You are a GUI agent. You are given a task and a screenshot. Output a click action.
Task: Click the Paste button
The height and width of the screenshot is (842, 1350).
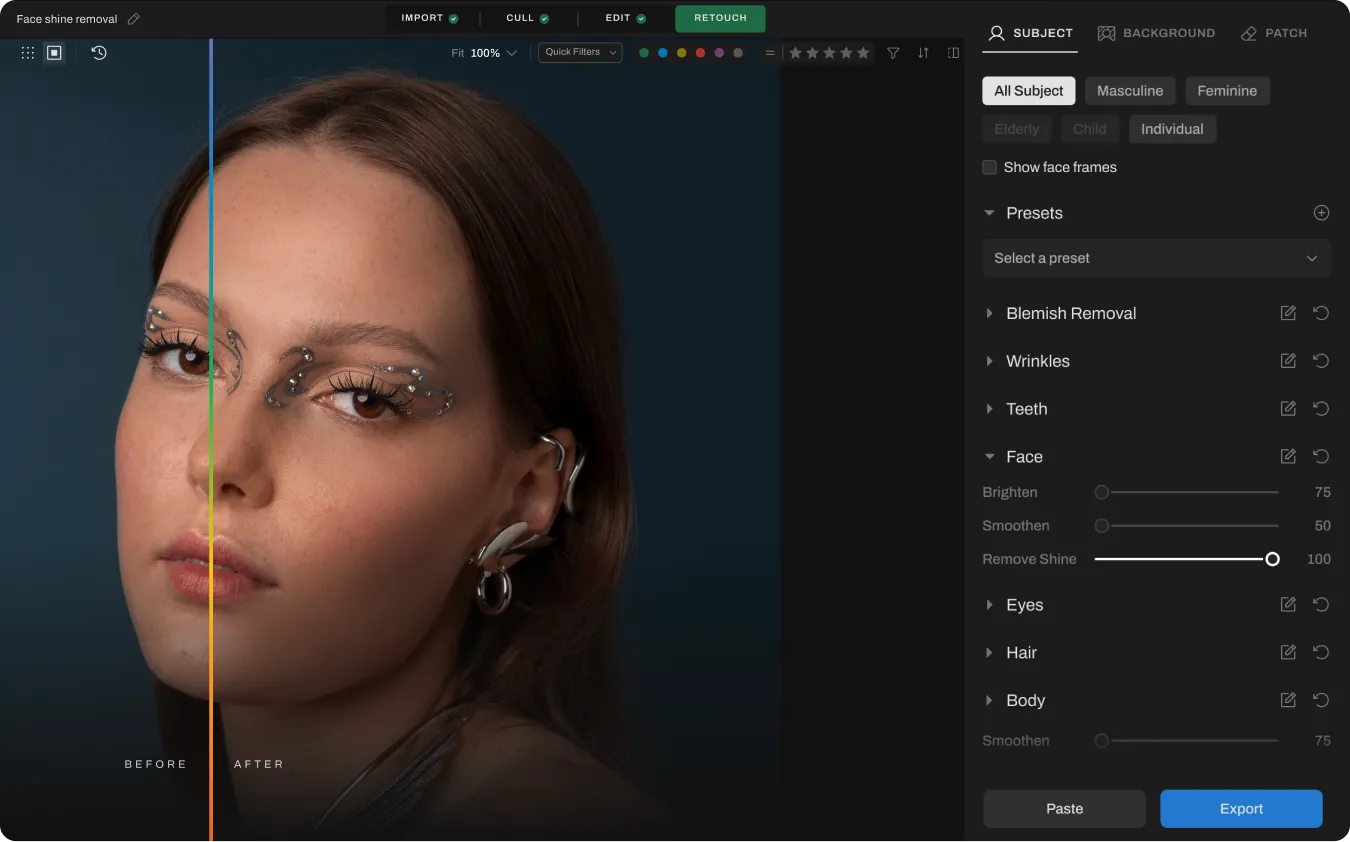[1064, 809]
